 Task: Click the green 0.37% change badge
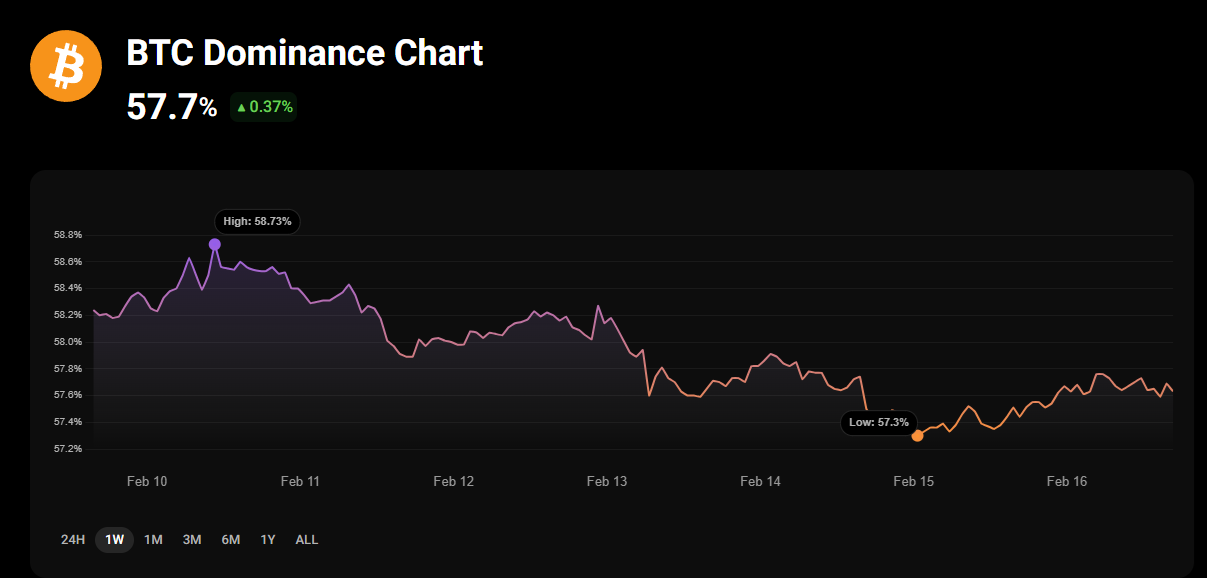coord(264,107)
